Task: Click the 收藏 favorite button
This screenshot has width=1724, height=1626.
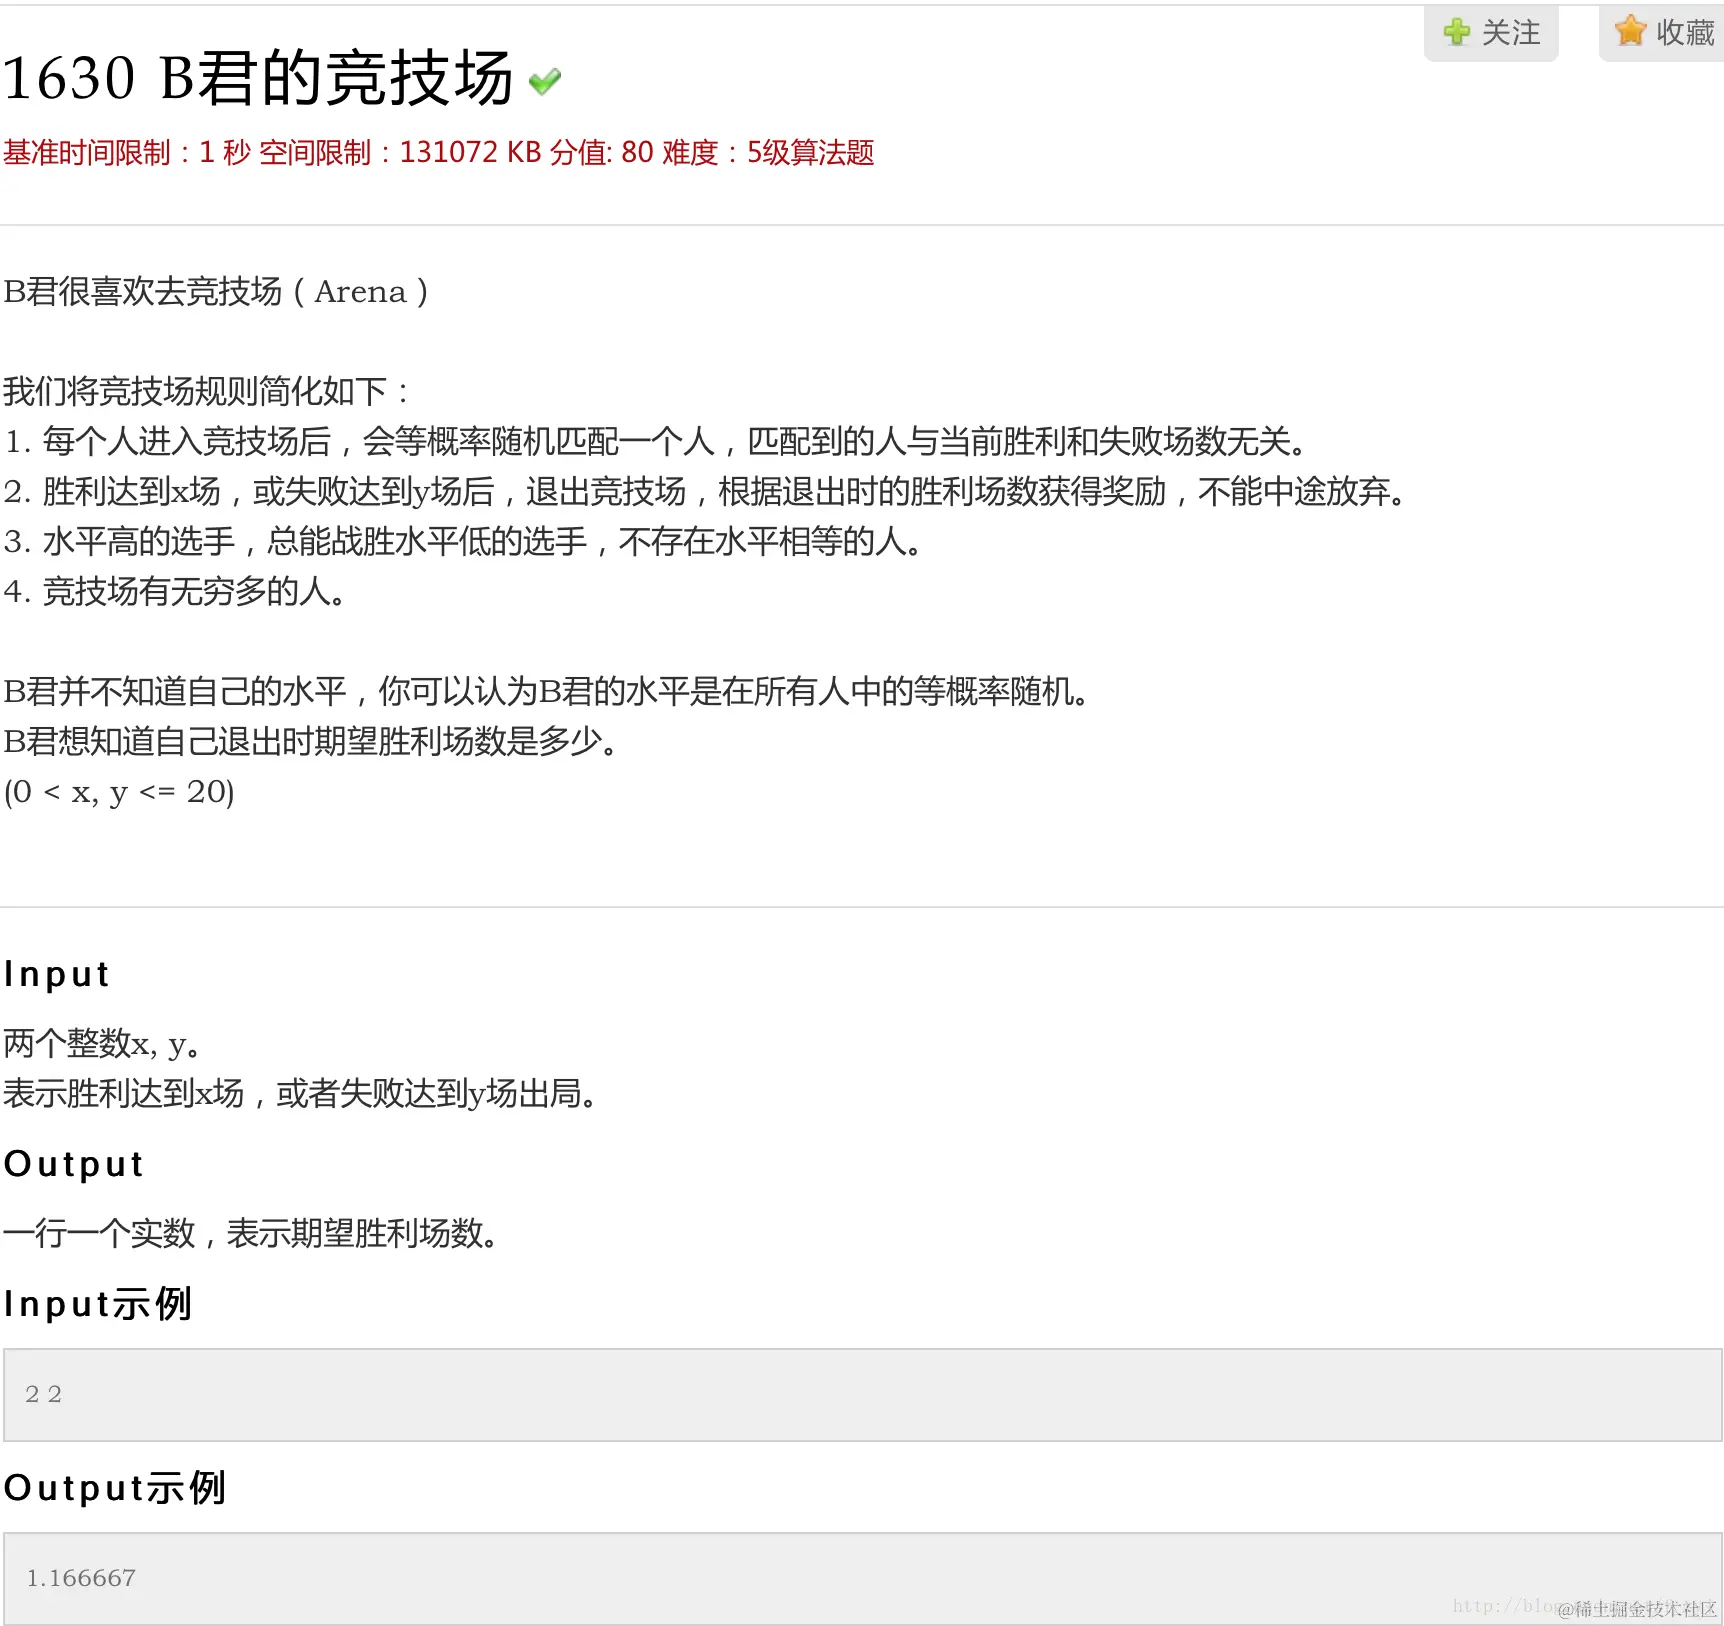Action: [1662, 33]
